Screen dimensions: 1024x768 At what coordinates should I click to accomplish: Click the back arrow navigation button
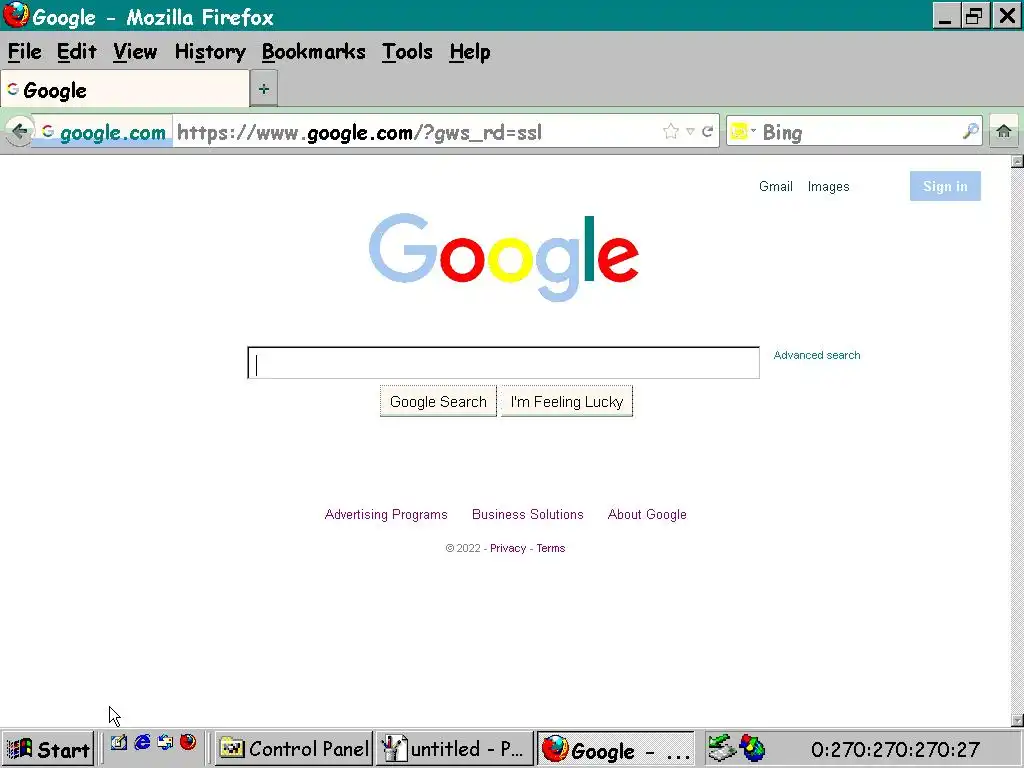pos(19,132)
